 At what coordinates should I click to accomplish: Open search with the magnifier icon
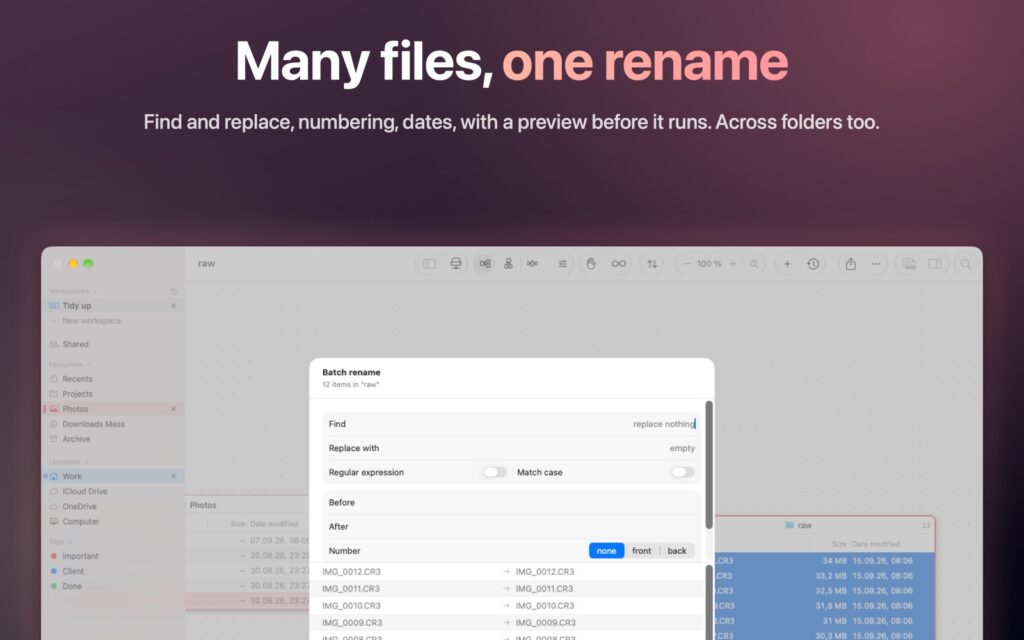(x=965, y=264)
